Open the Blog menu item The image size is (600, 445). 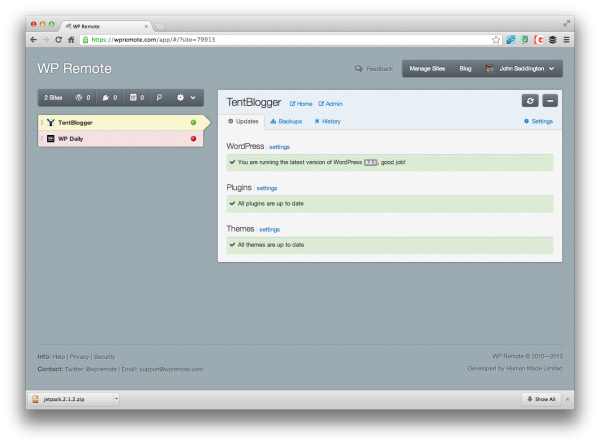tap(465, 68)
